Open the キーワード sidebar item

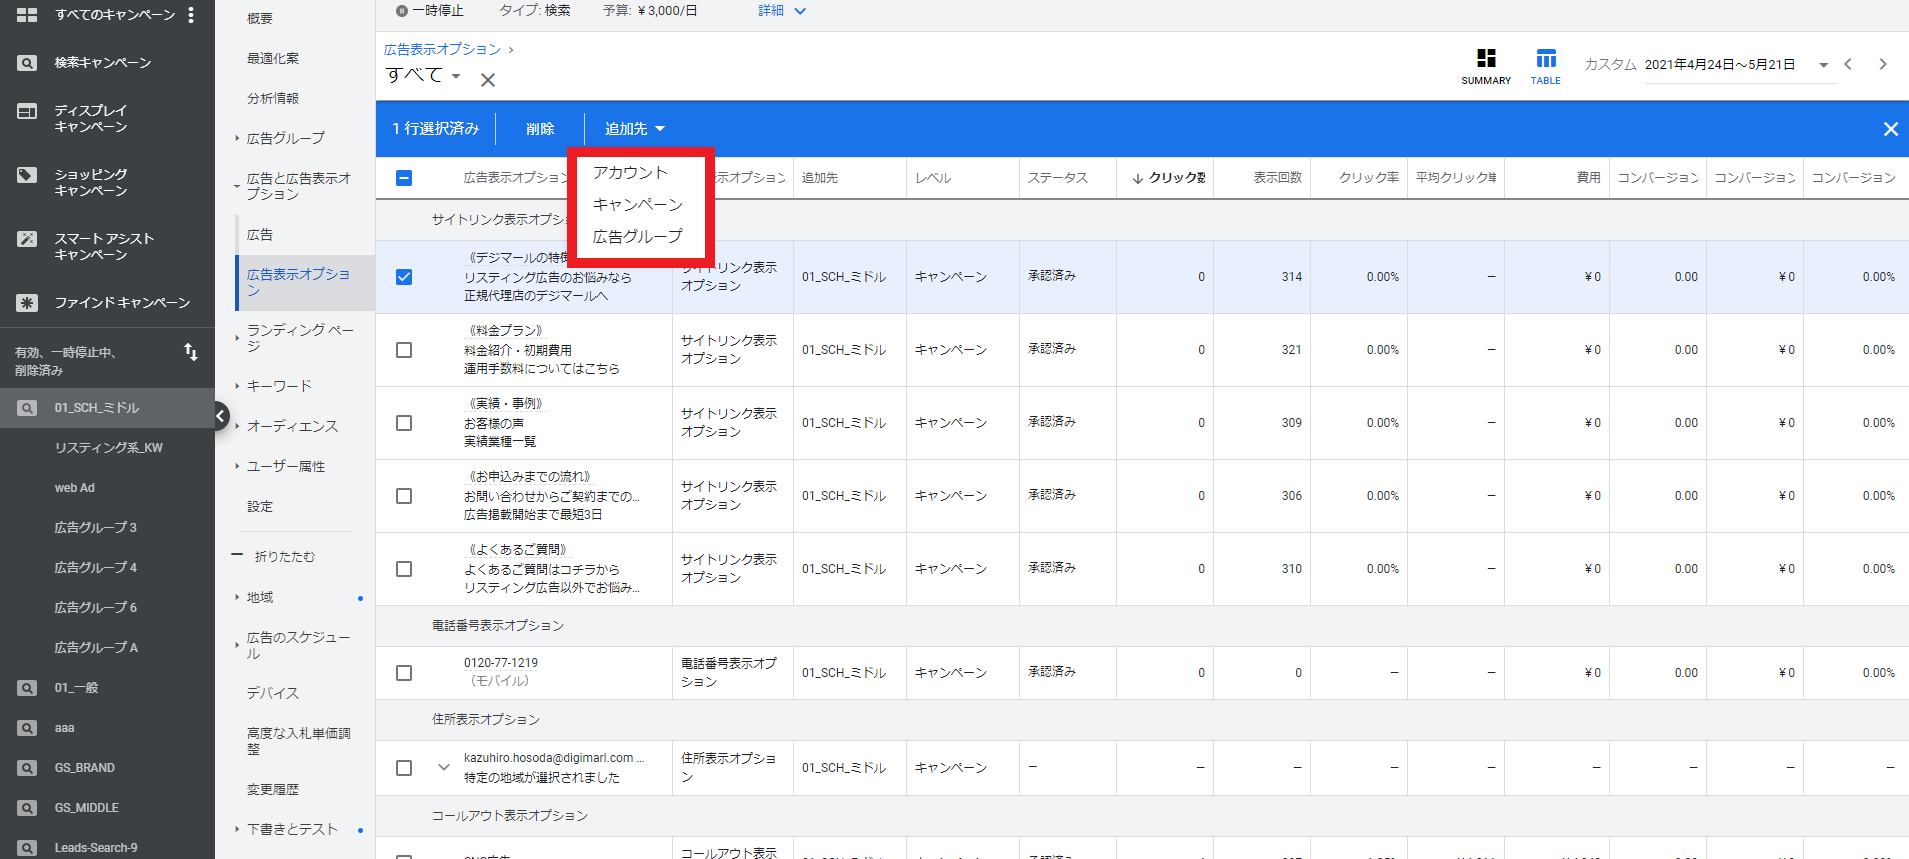coord(279,386)
